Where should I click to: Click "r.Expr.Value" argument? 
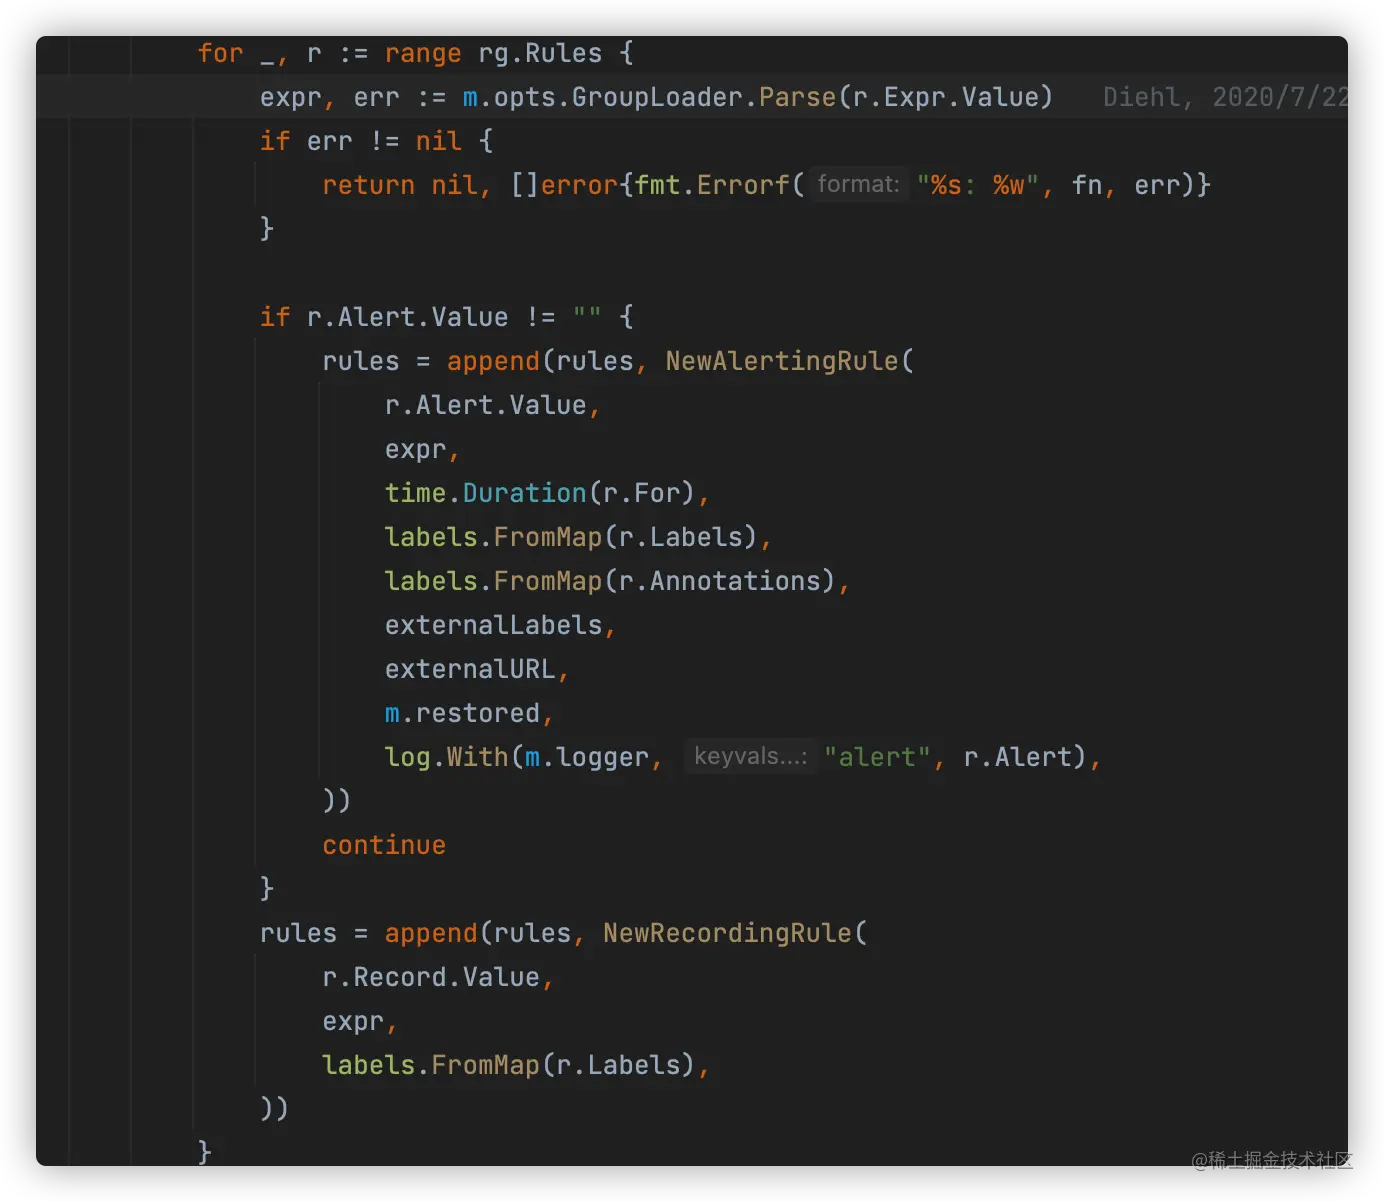(x=945, y=98)
